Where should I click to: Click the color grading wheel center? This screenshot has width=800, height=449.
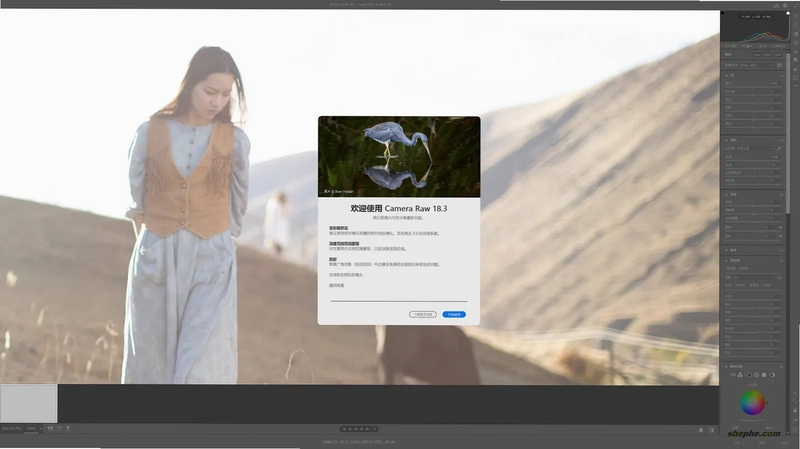coord(753,403)
